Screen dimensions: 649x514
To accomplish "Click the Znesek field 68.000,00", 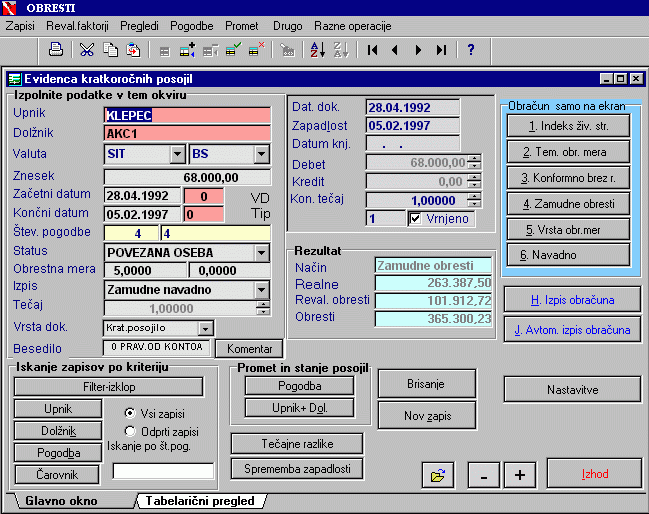I will [x=187, y=177].
